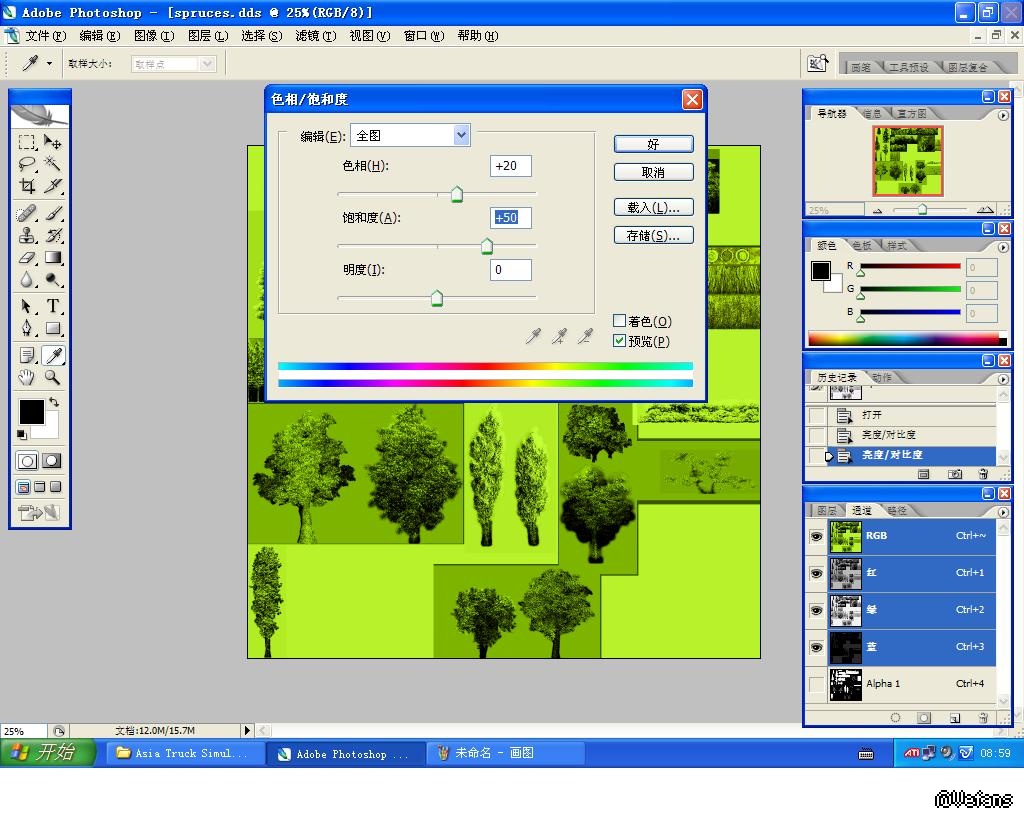Viewport: 1024px width, 820px height.
Task: Open the Channels panel flyout menu arrow
Action: point(1003,510)
